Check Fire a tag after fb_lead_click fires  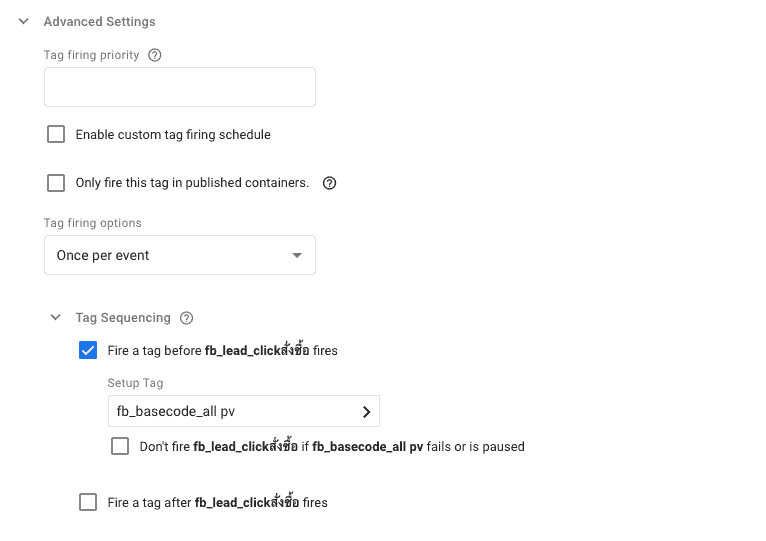click(x=88, y=502)
